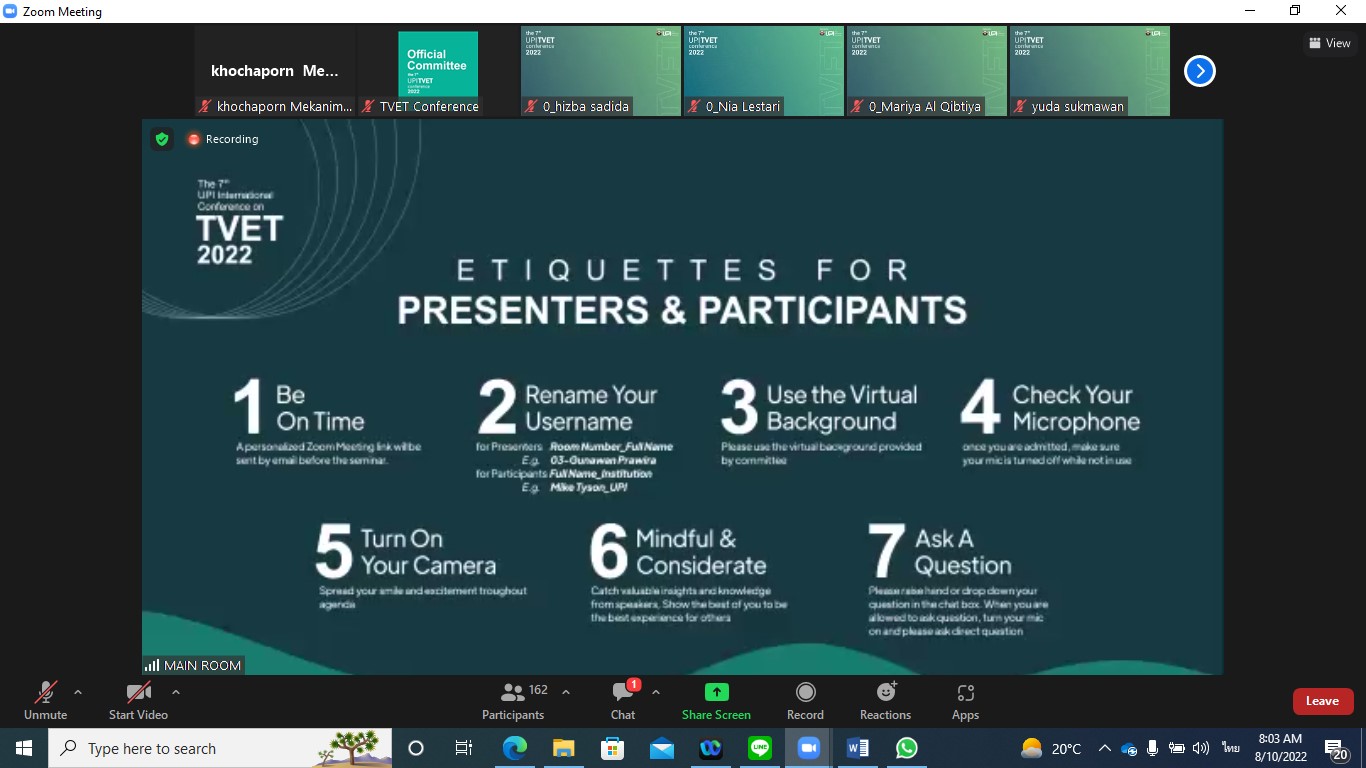Expand the arrow next to Chat

coord(656,692)
